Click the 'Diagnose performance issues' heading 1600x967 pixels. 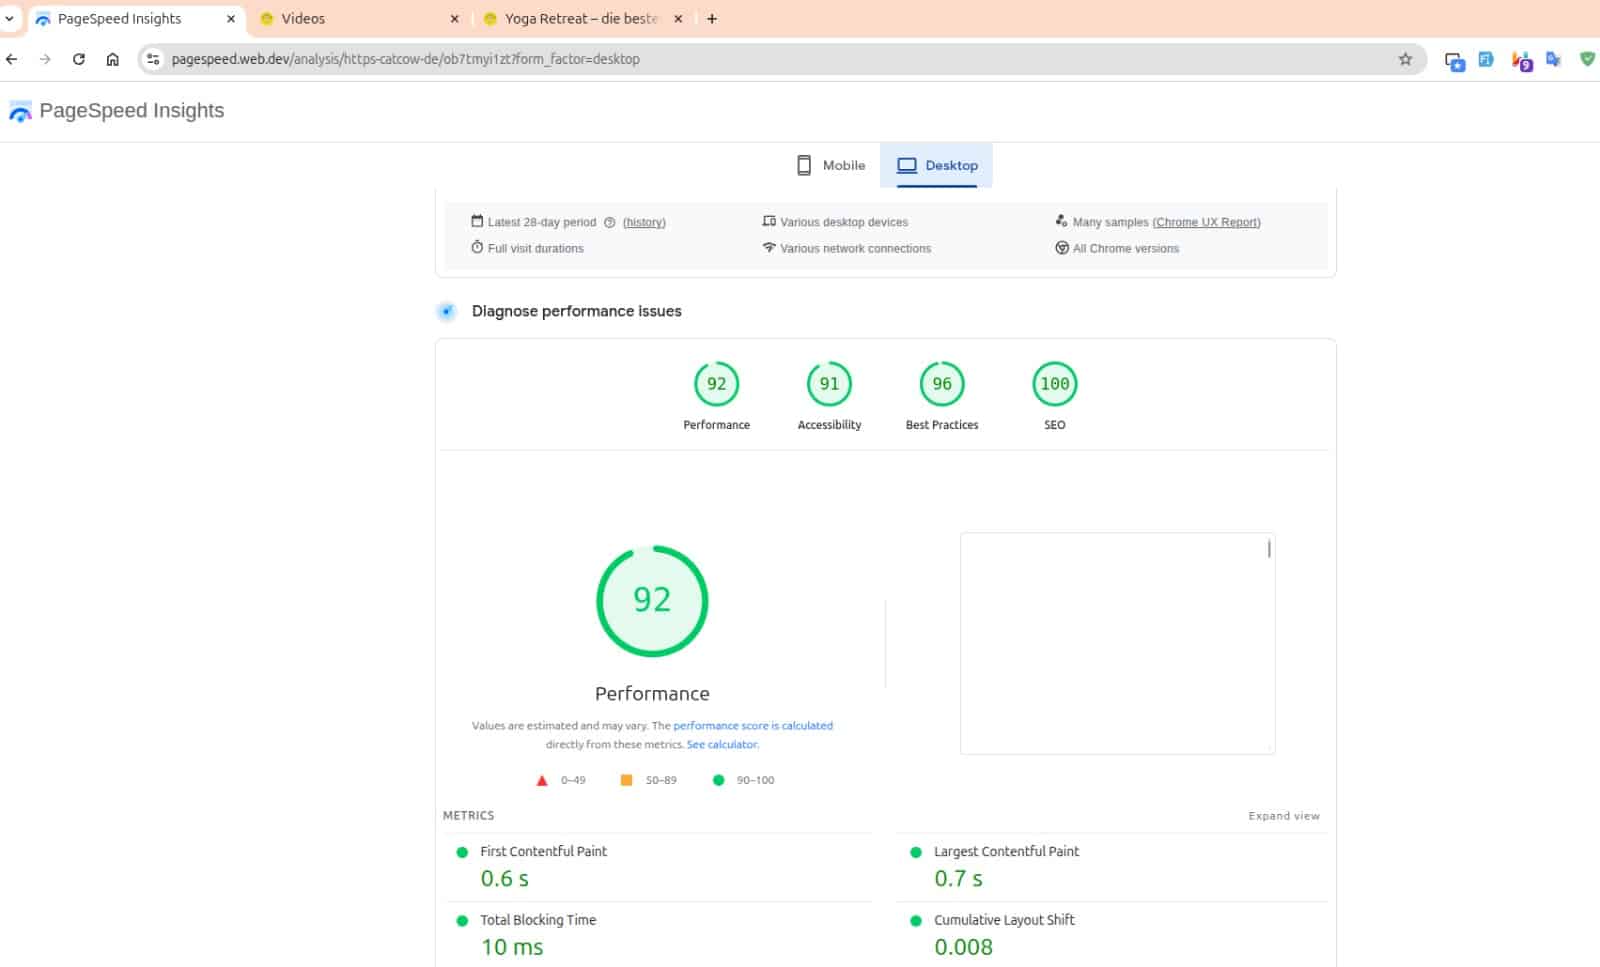coord(576,311)
